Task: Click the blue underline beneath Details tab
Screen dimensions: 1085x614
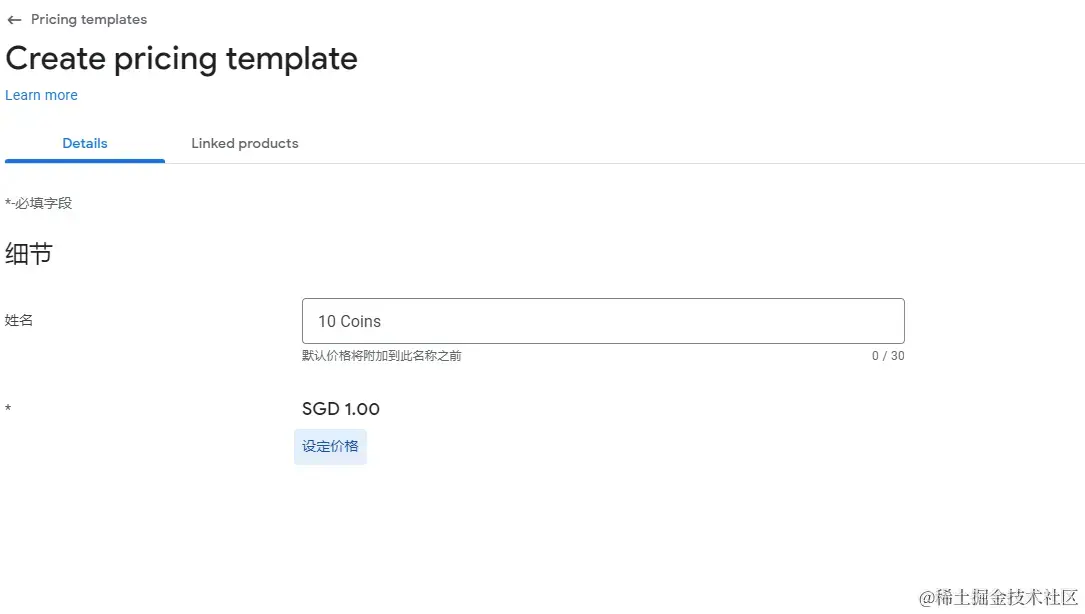Action: pos(85,160)
